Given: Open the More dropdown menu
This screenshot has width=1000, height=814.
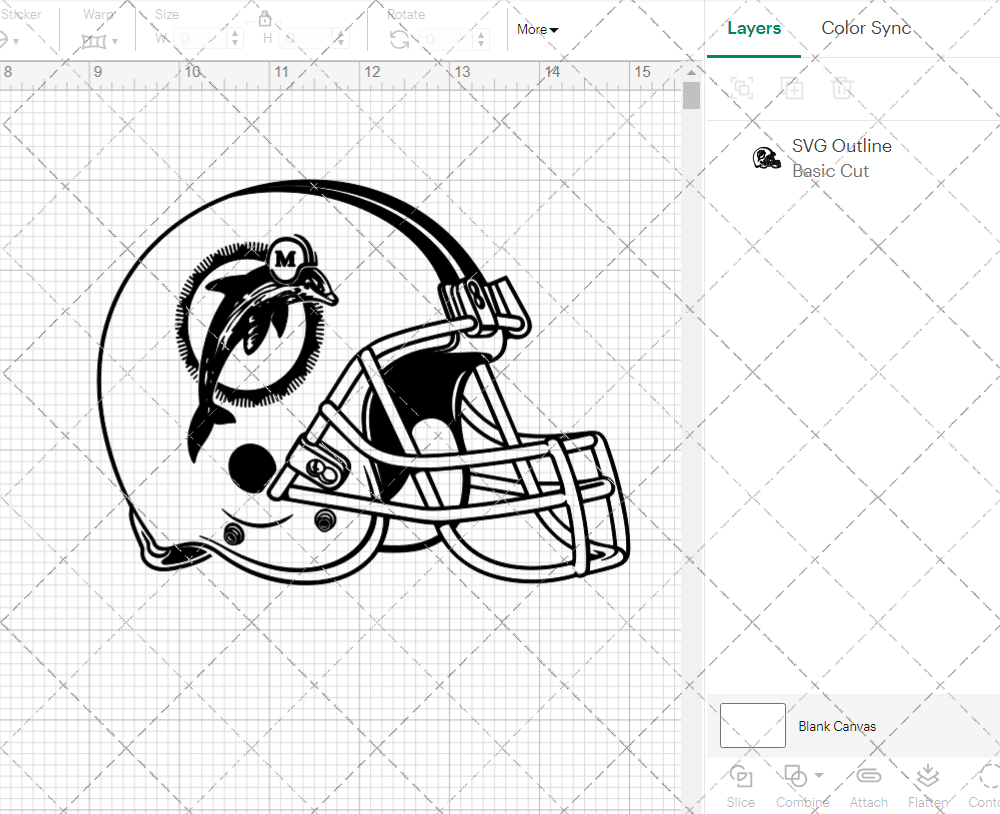Looking at the screenshot, I should coord(537,30).
